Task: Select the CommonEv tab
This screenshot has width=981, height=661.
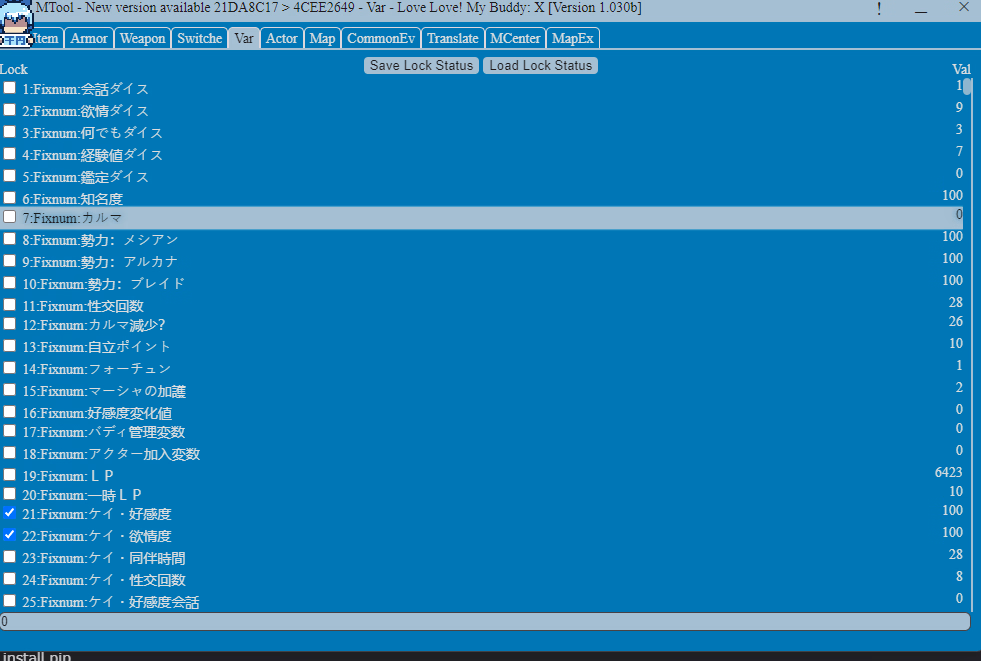Action: (x=380, y=38)
